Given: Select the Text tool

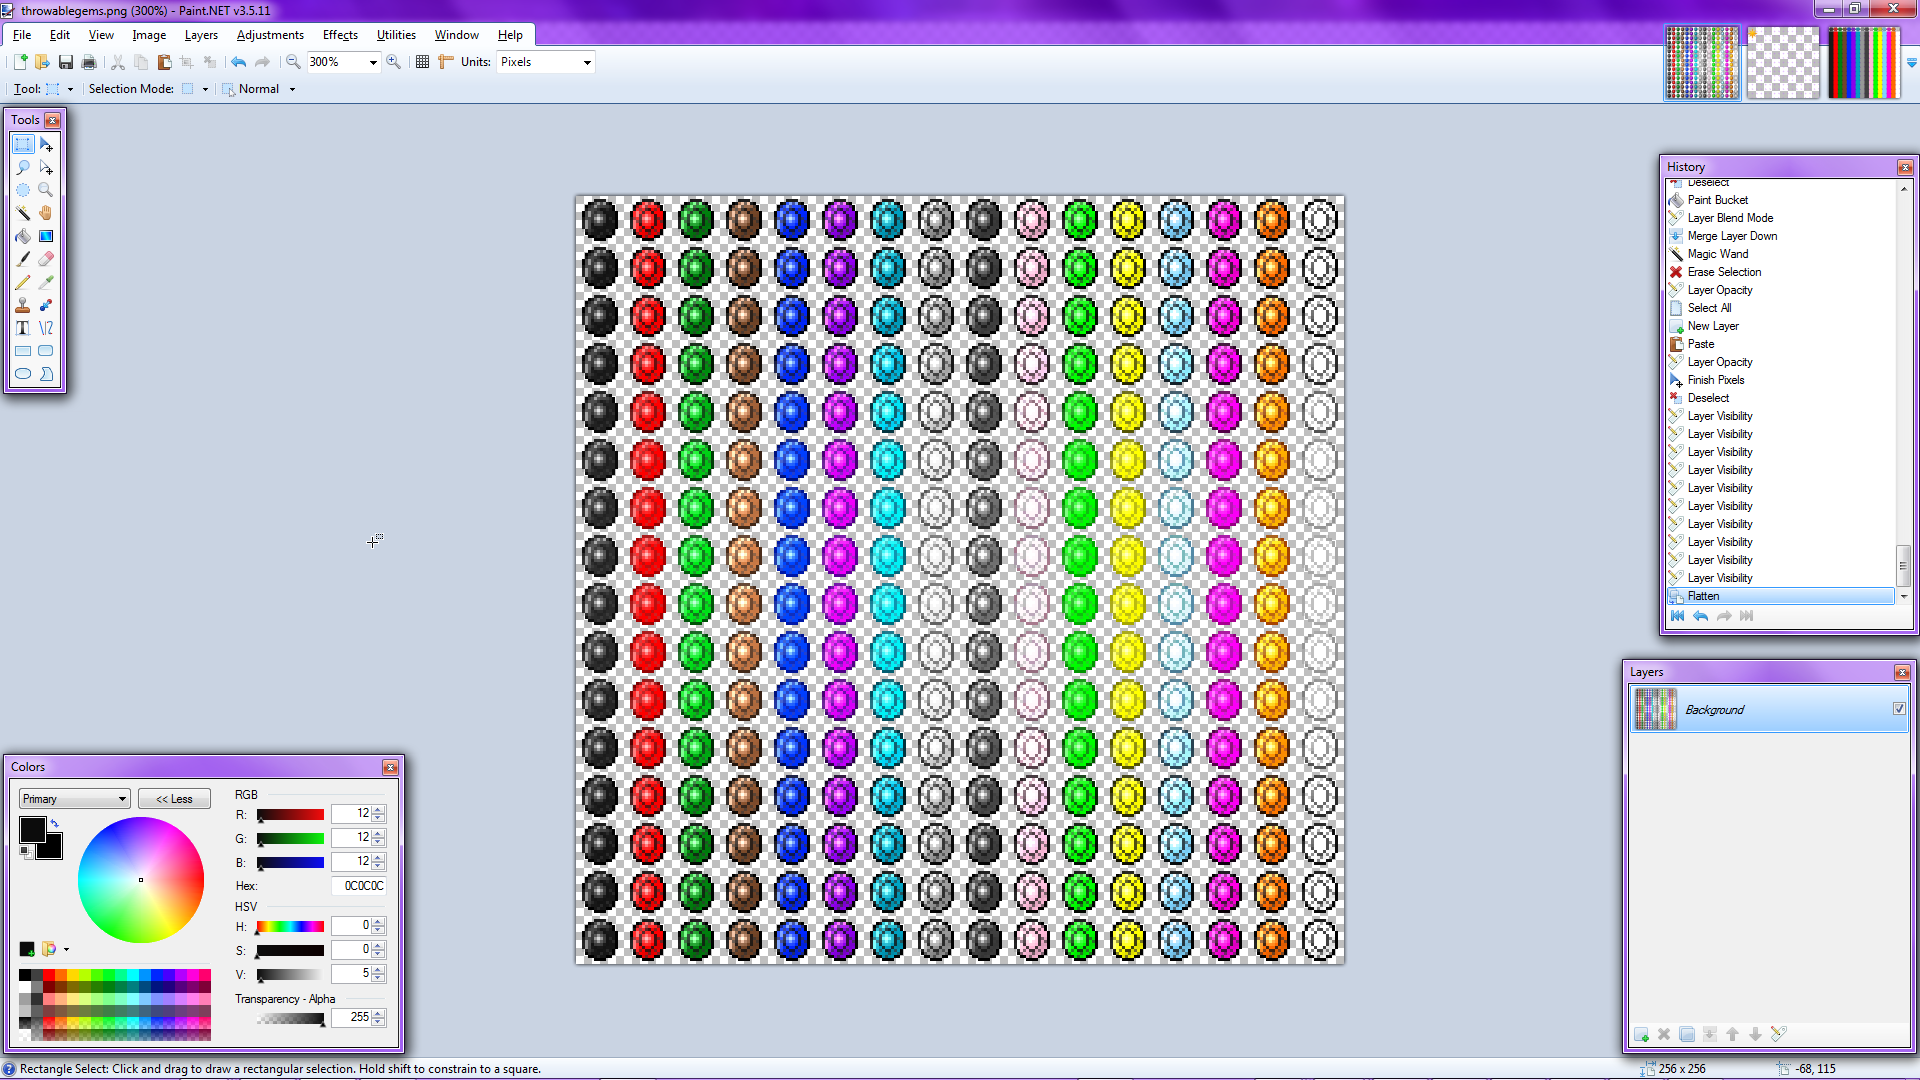Looking at the screenshot, I should pos(23,328).
